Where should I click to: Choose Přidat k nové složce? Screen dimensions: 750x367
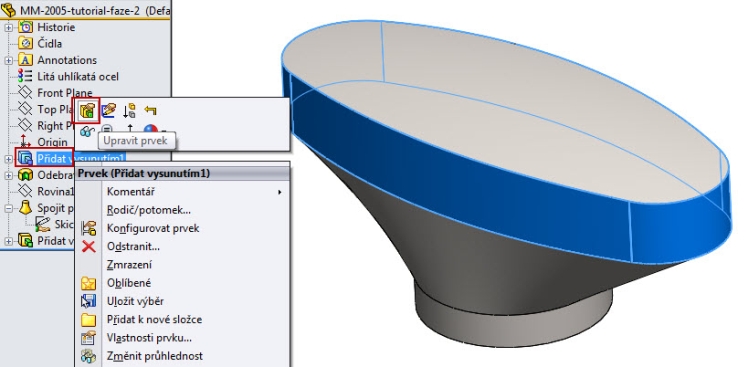tap(183, 319)
